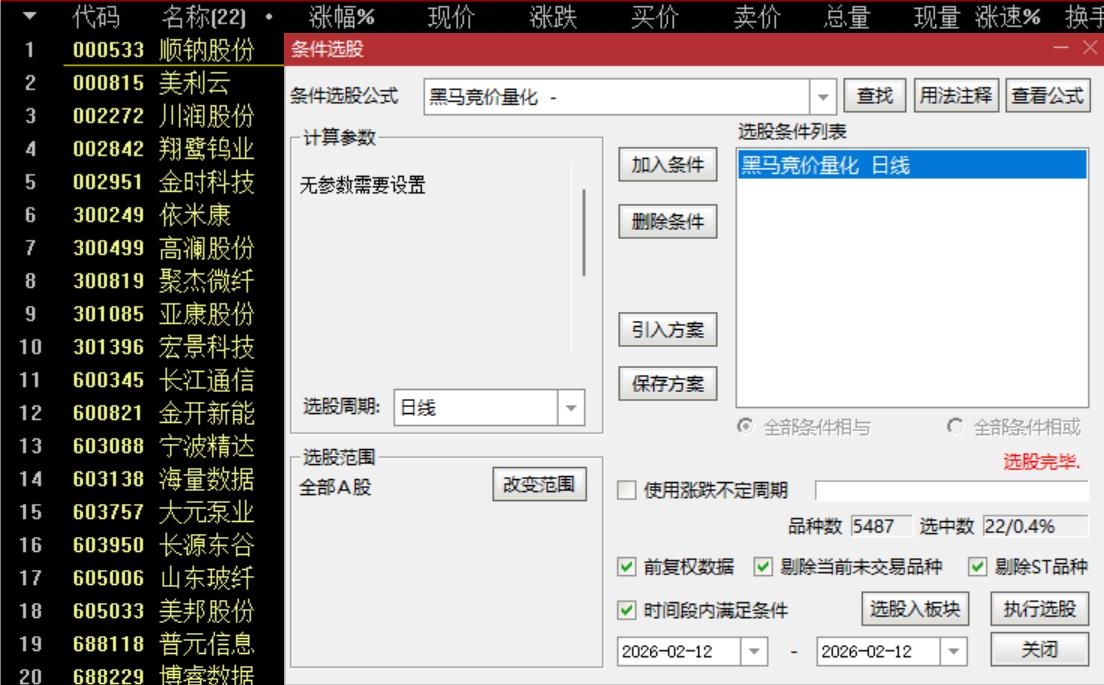Screen dimensions: 1104x685
Task: Toggle 剔除ST品种 checkbox
Action: (977, 567)
